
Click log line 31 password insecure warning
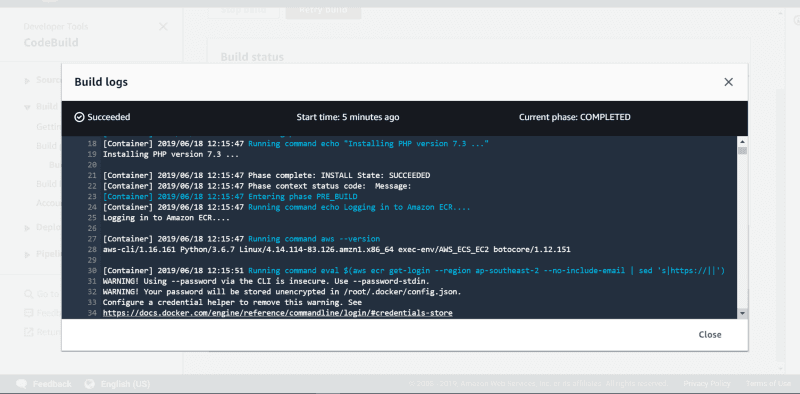pyautogui.click(x=266, y=281)
